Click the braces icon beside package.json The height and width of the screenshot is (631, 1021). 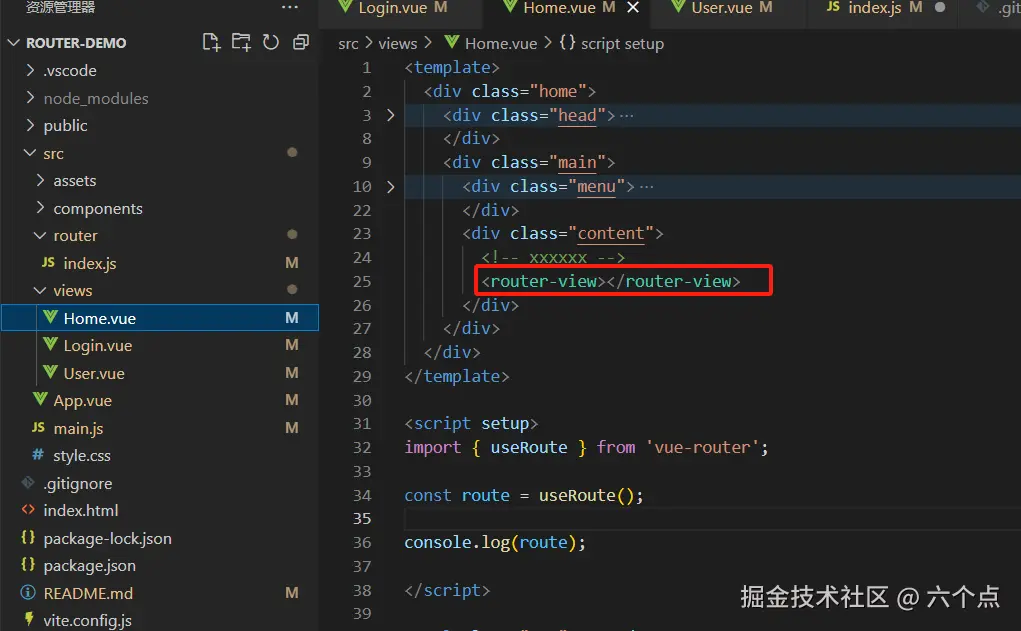(x=27, y=565)
